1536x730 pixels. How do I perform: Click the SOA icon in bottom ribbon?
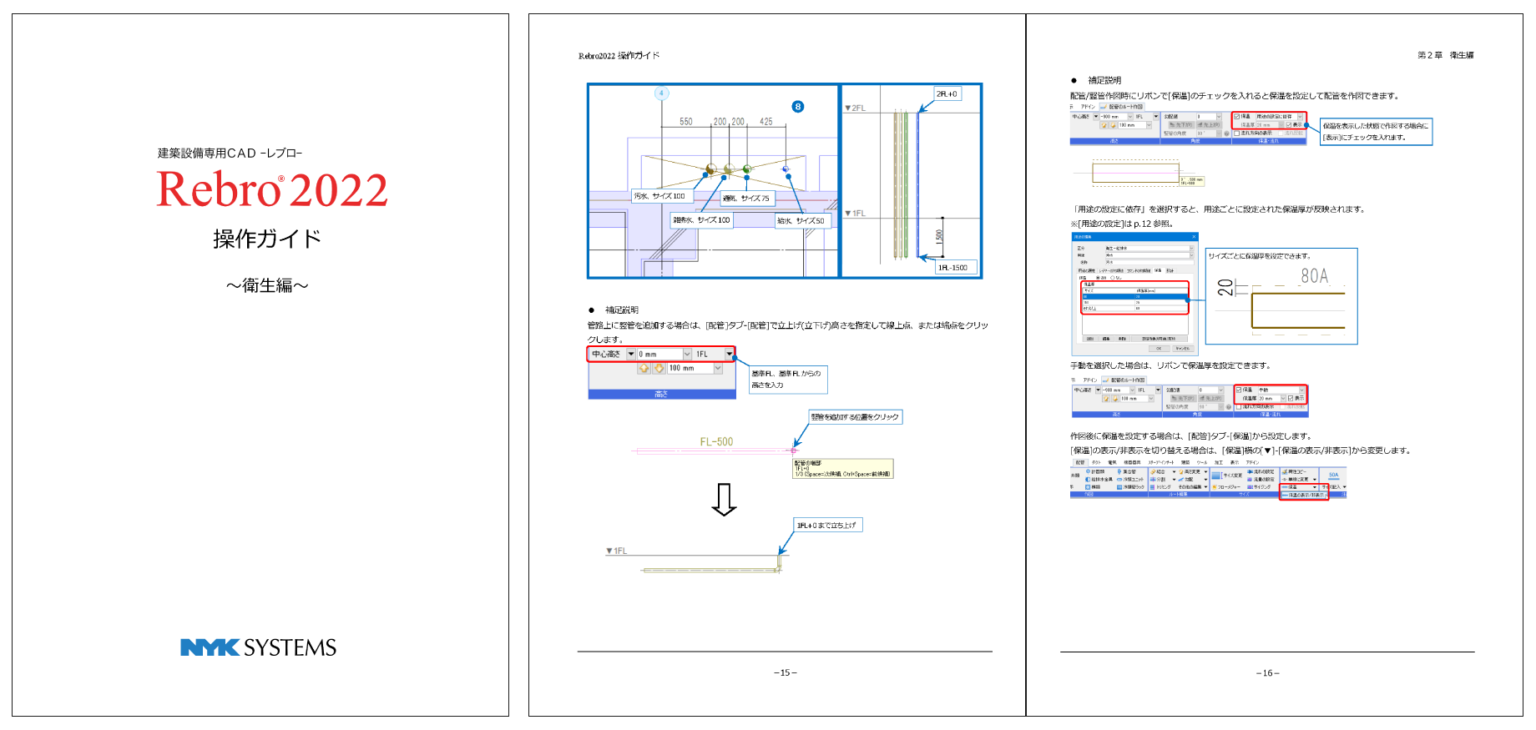pyautogui.click(x=1332, y=475)
